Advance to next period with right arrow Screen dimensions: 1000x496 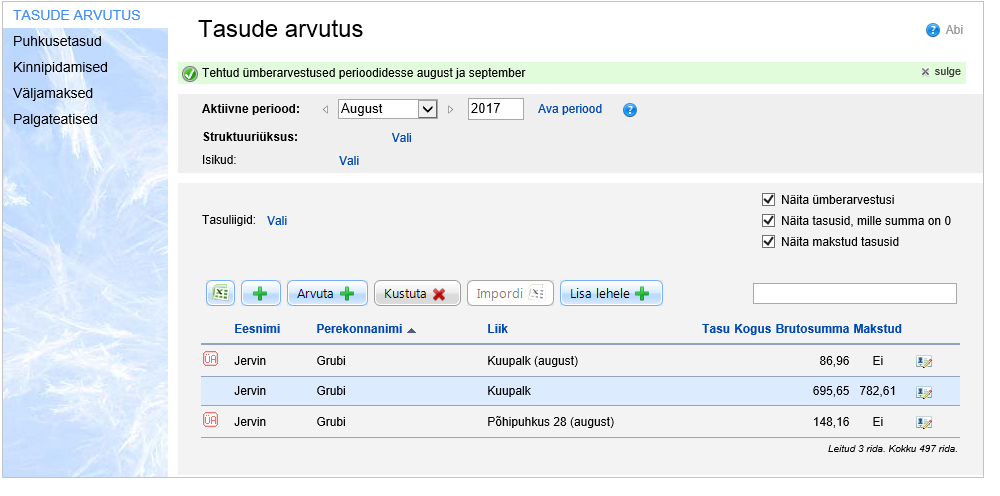point(451,109)
